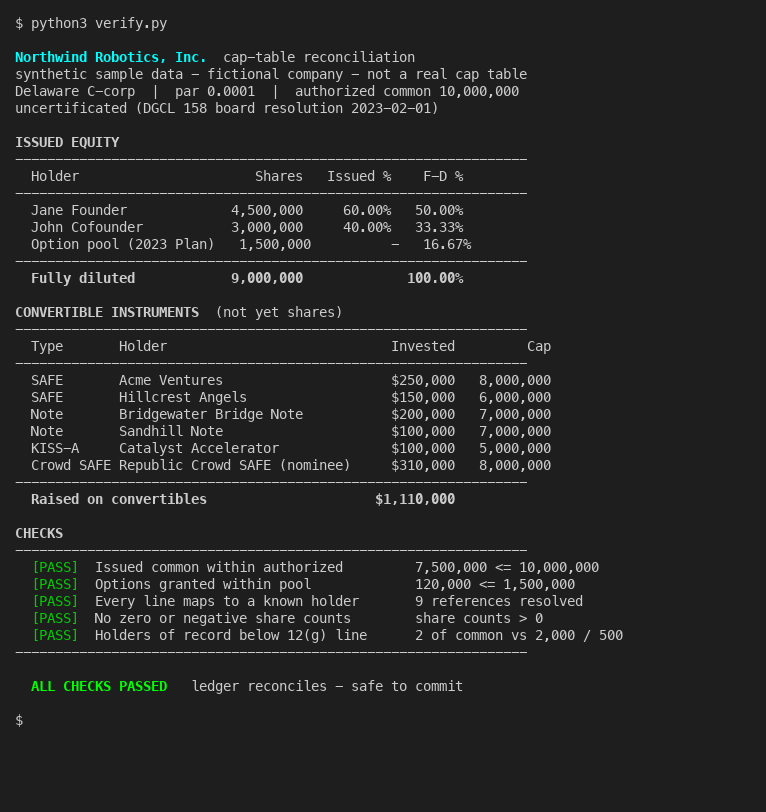Click the 'Acme Ventures' holder name

coord(171,381)
